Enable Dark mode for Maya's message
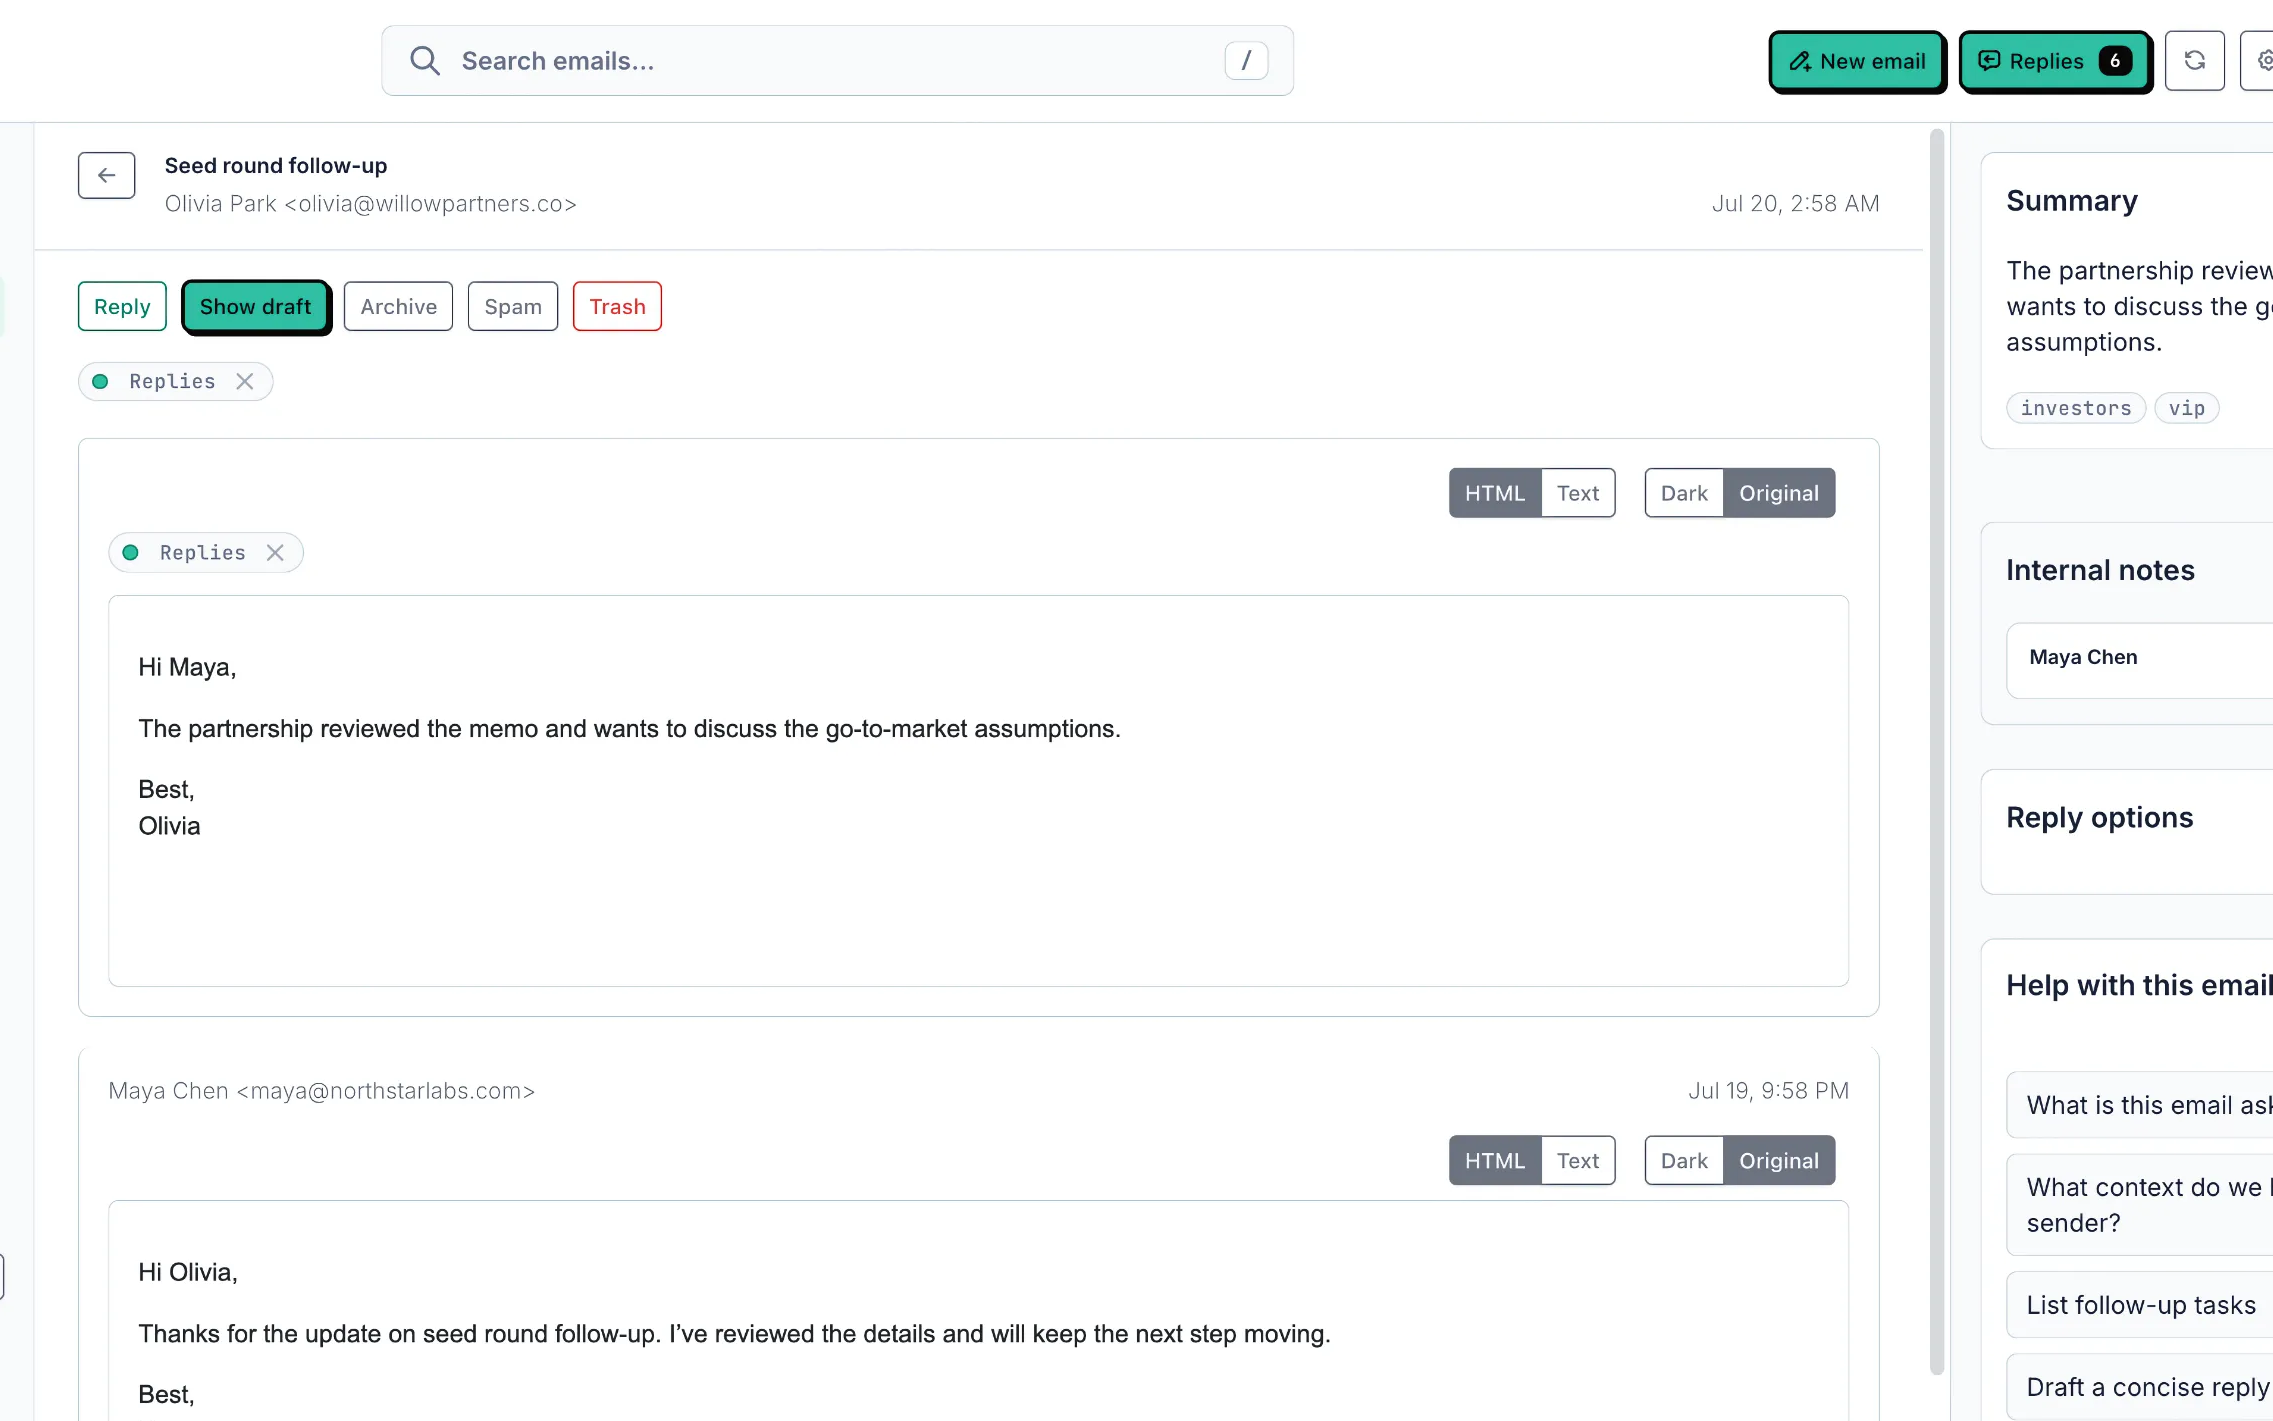Viewport: 2273px width, 1421px height. click(x=1684, y=1160)
